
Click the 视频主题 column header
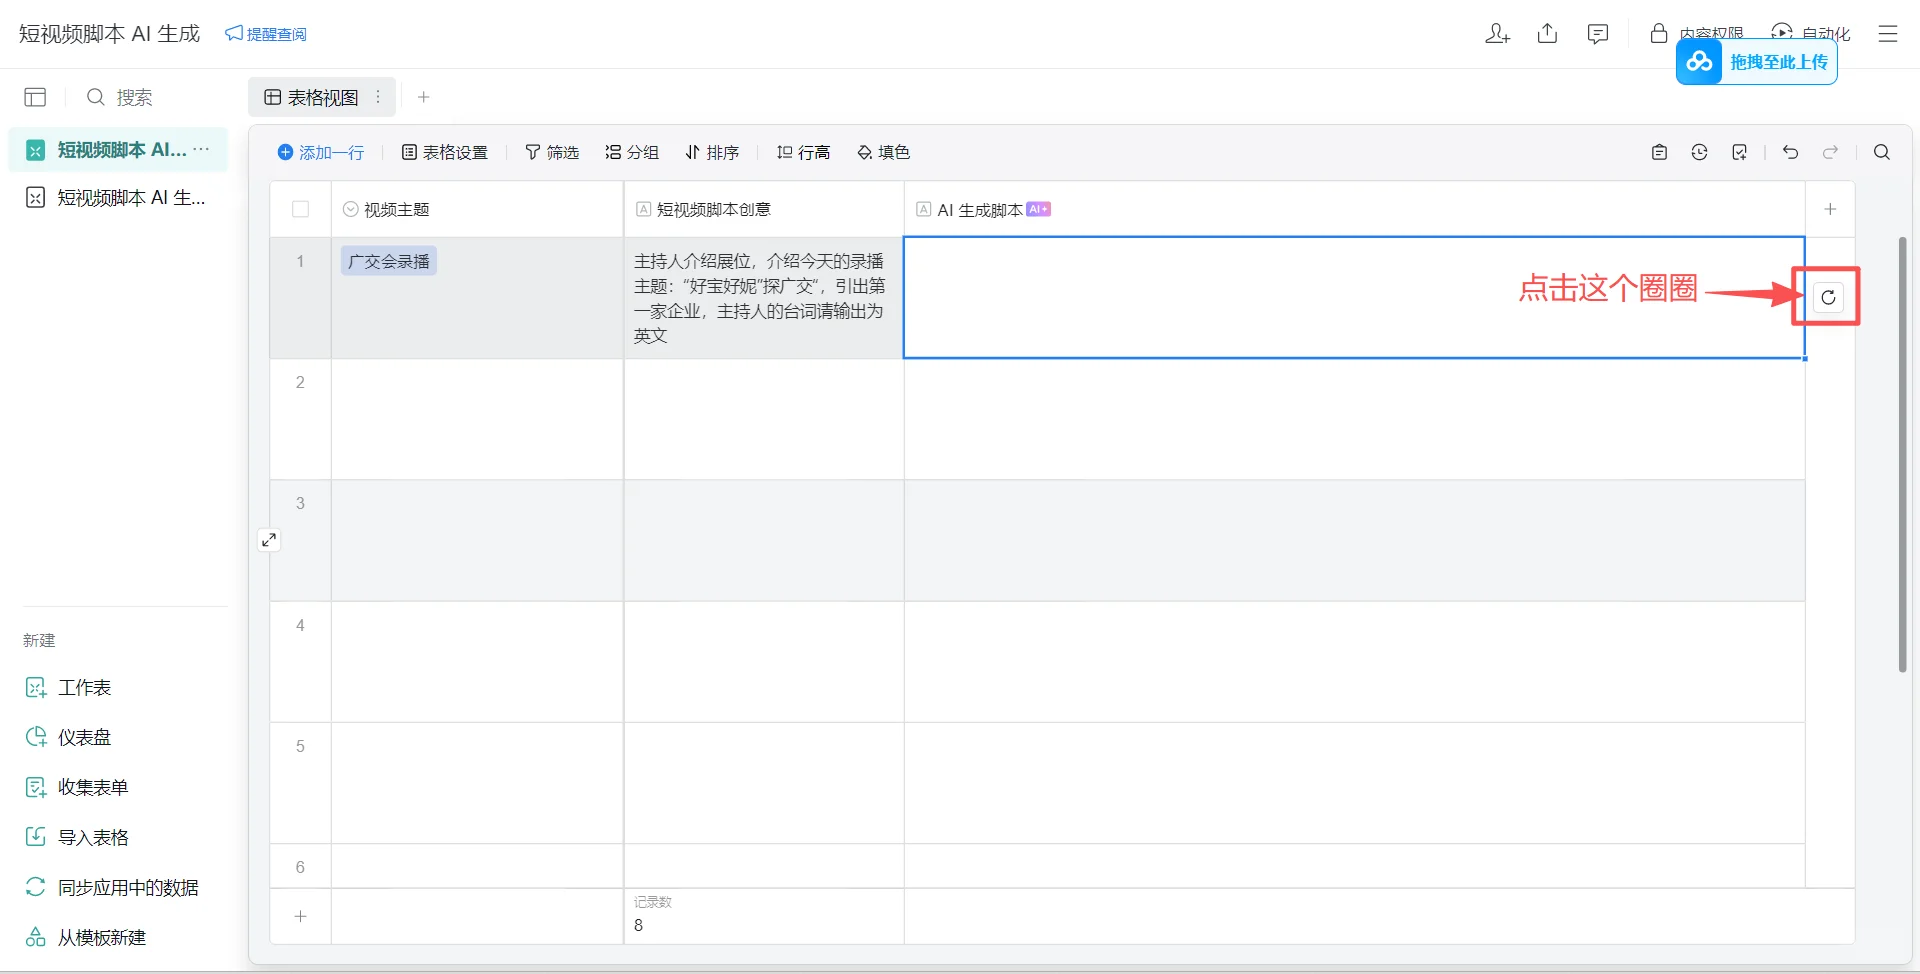[477, 209]
